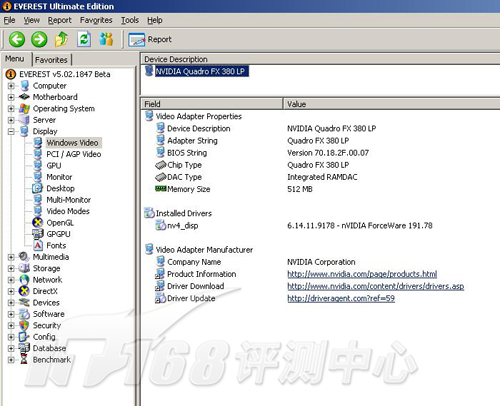
Task: Expand the Benchmark tree node
Action: click(x=11, y=360)
